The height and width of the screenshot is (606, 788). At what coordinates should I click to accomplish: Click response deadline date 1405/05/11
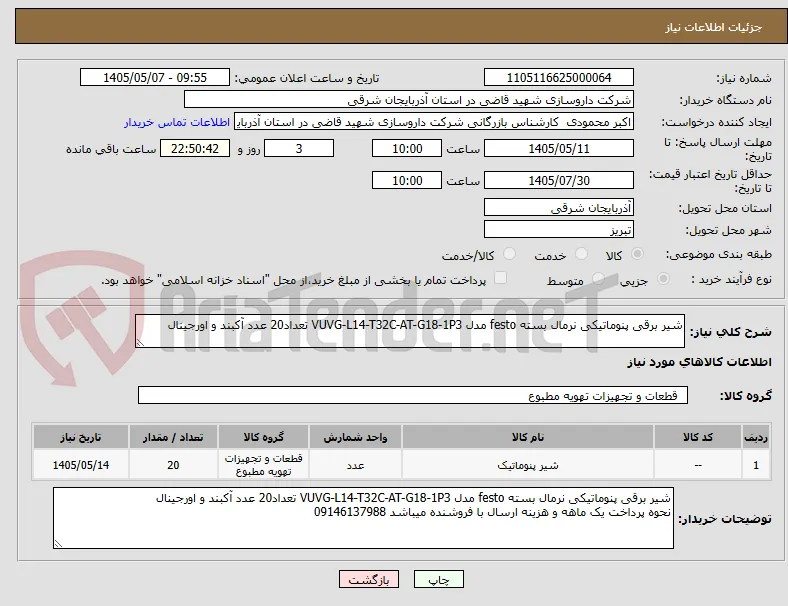(x=558, y=149)
